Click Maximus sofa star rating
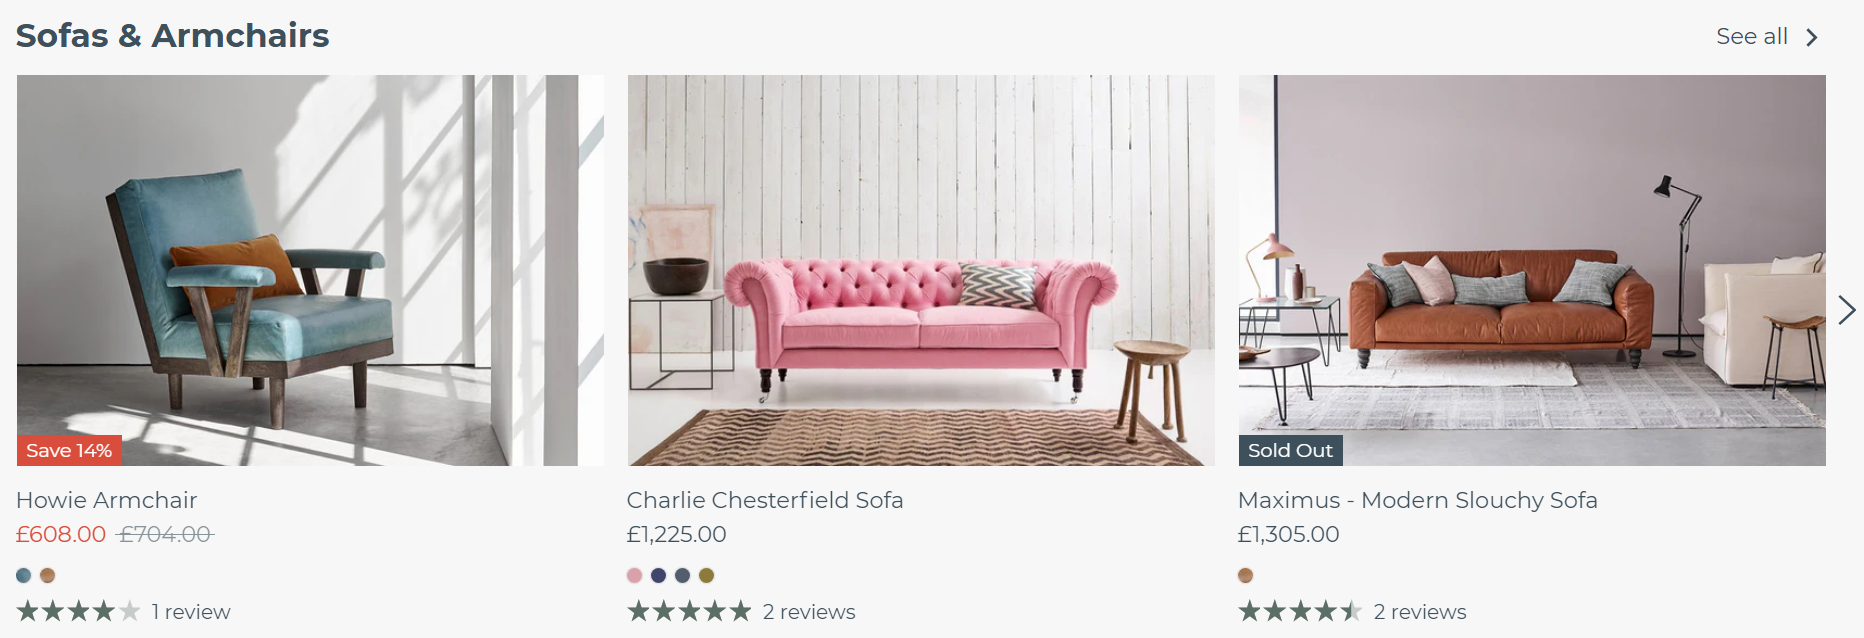Image resolution: width=1864 pixels, height=638 pixels. coord(1300,611)
